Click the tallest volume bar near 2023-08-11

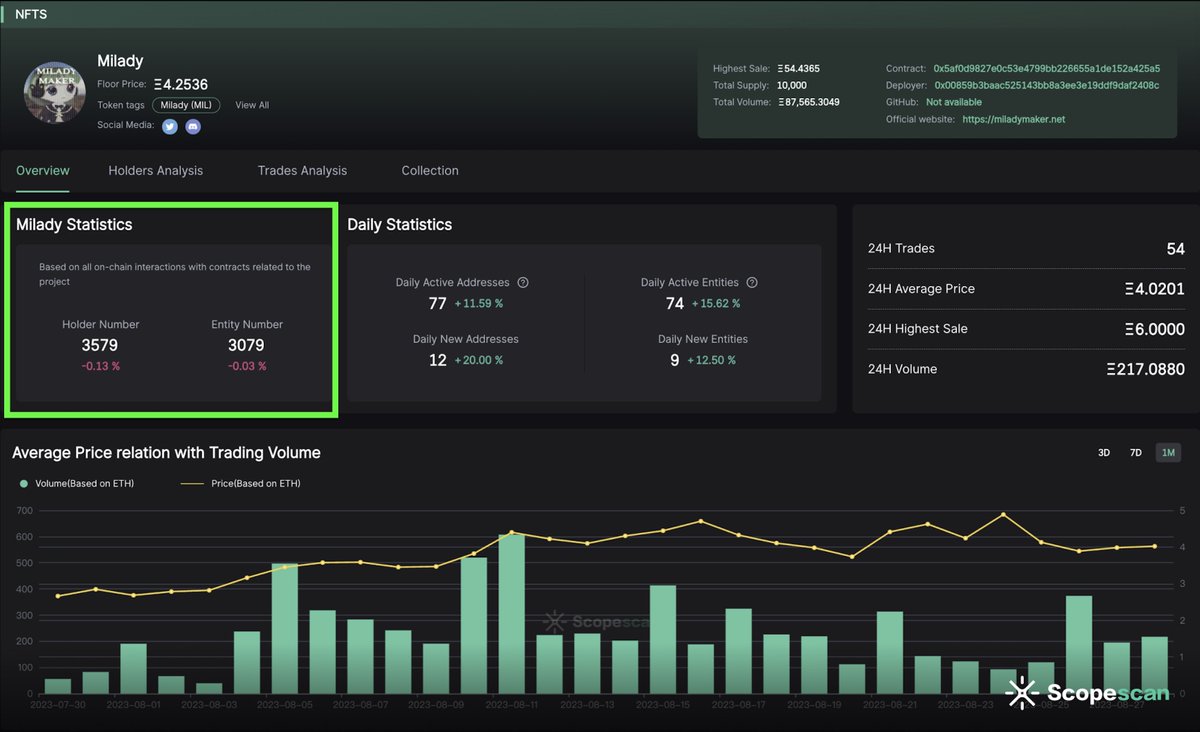coord(512,614)
